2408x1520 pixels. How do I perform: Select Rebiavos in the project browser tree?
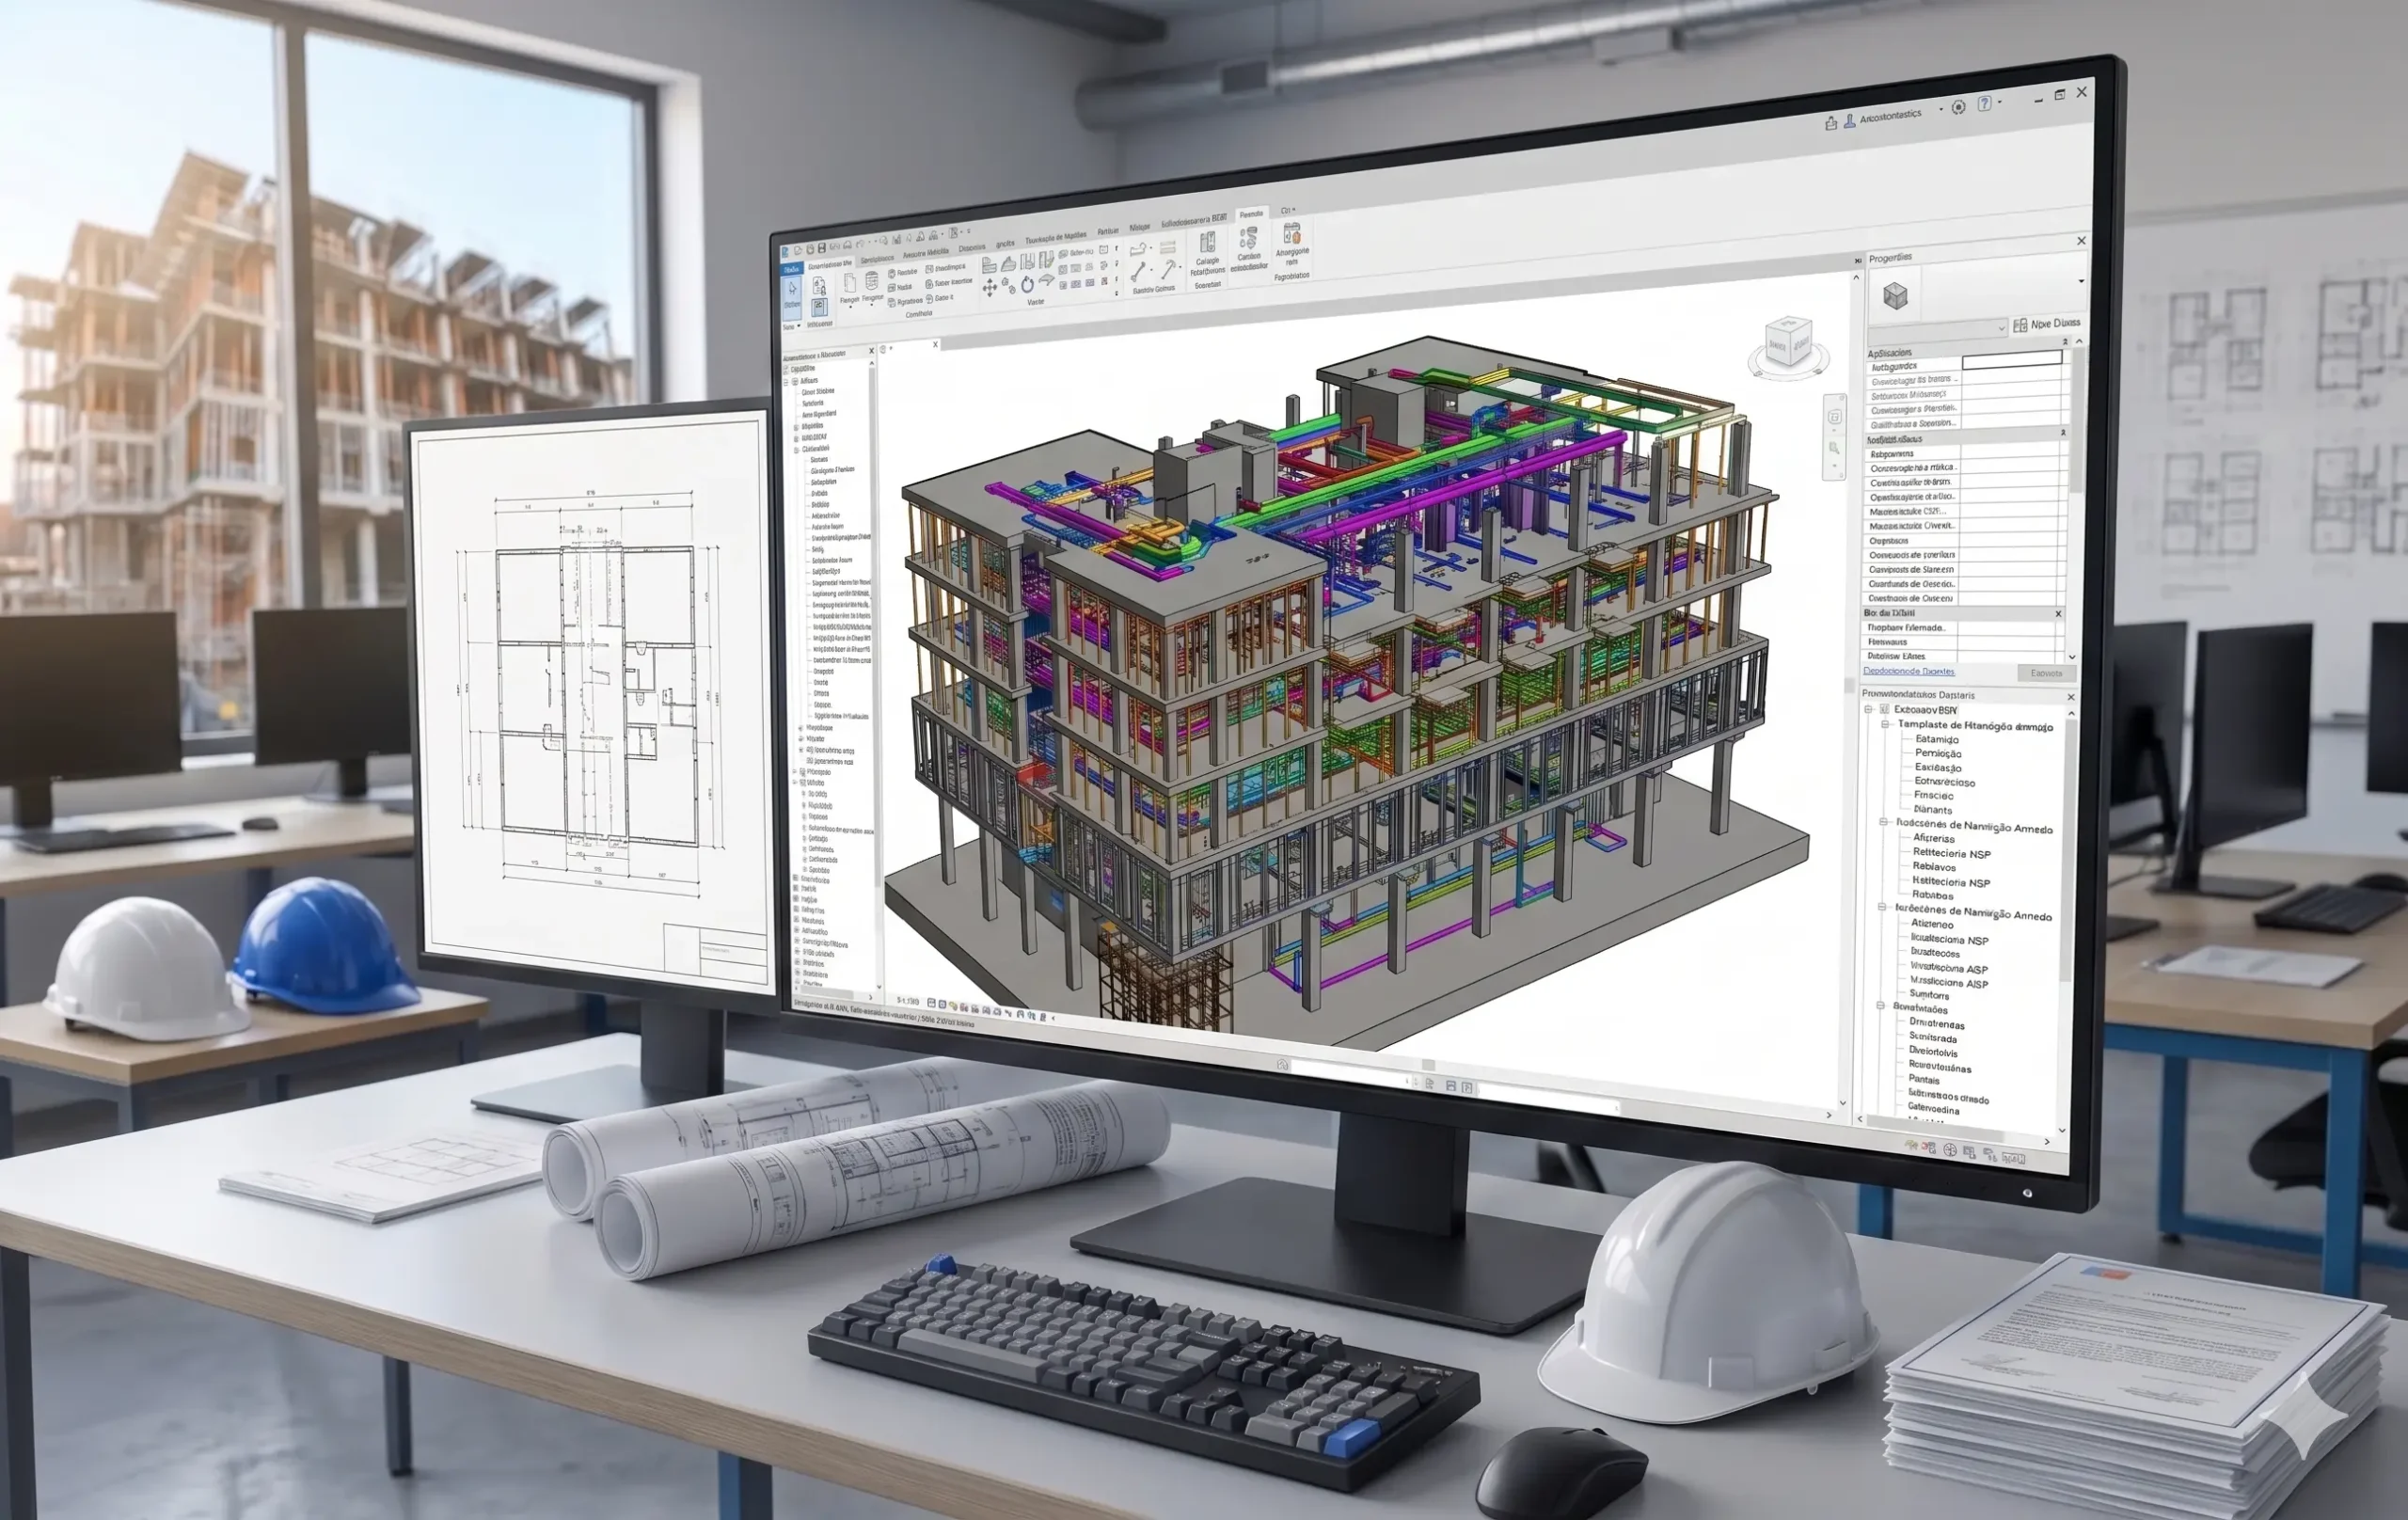click(1935, 867)
